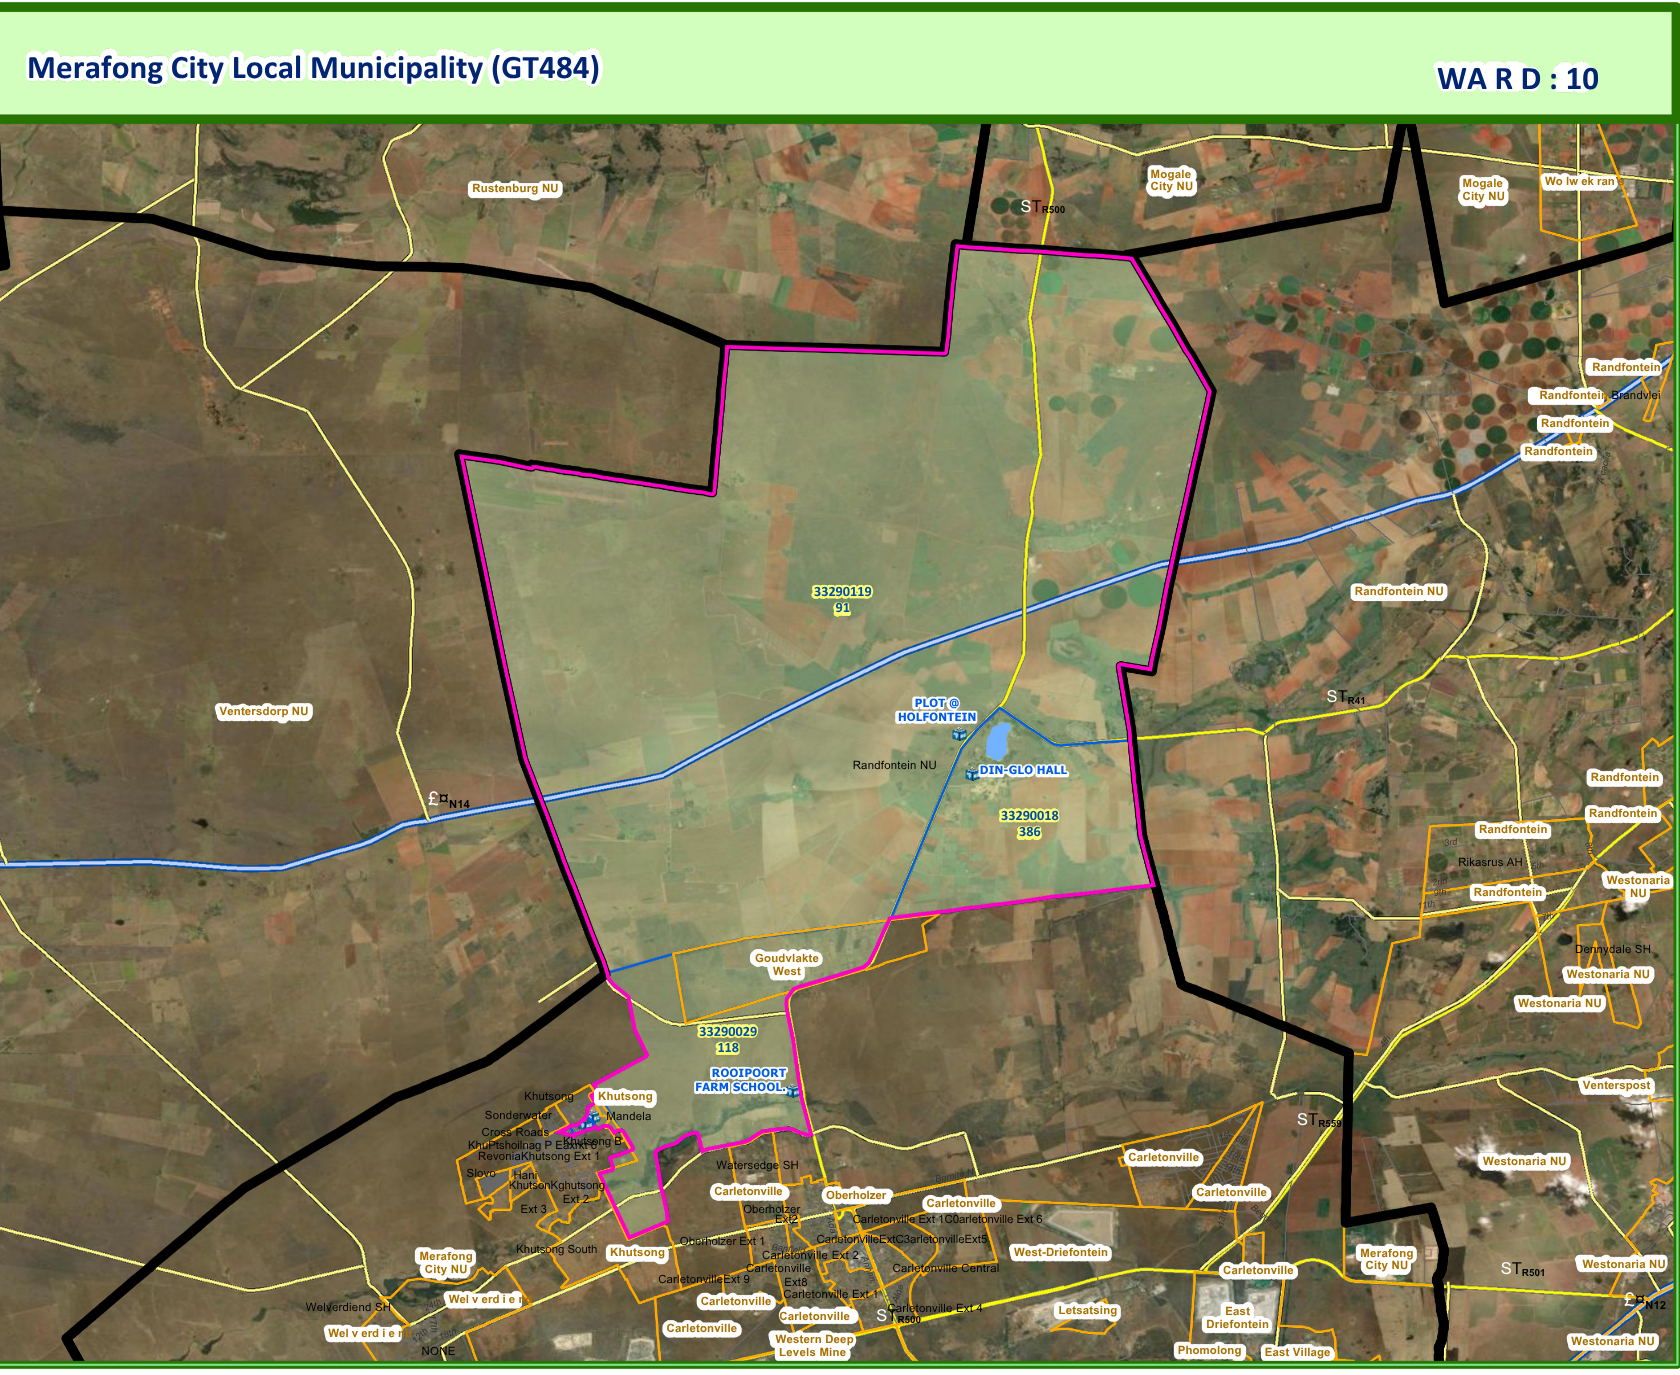Click the R501 road shield marker
The image size is (1680, 1375).
point(1522,1269)
